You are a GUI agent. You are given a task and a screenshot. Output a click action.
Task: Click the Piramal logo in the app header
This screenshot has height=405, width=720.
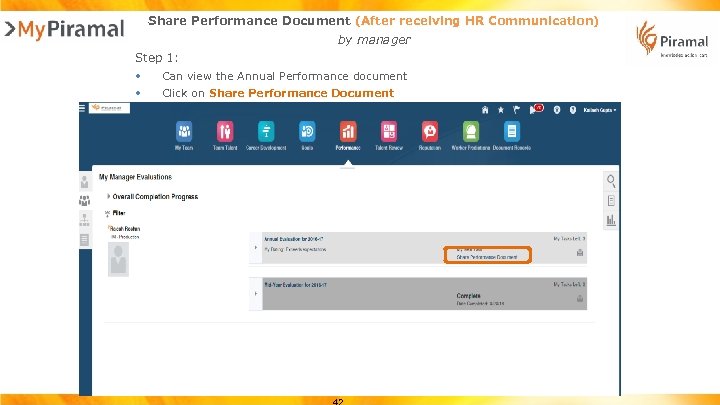tap(109, 108)
